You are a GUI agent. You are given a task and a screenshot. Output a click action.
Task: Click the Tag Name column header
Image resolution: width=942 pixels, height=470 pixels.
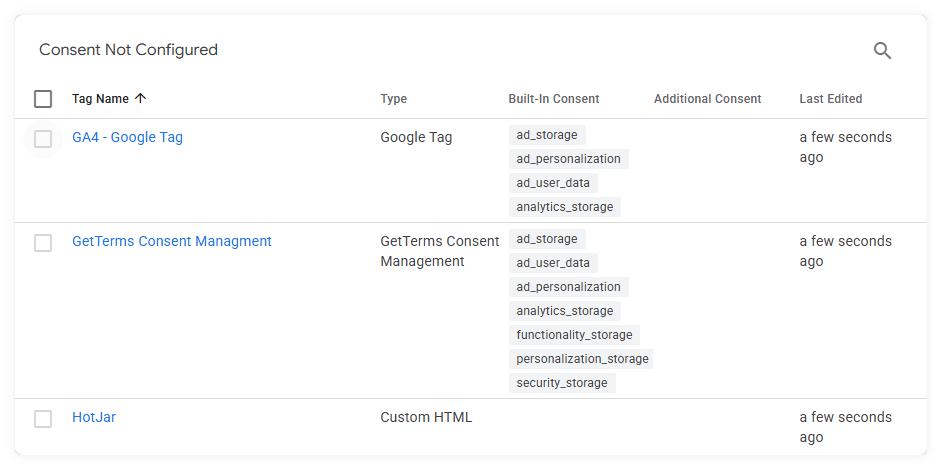click(100, 99)
